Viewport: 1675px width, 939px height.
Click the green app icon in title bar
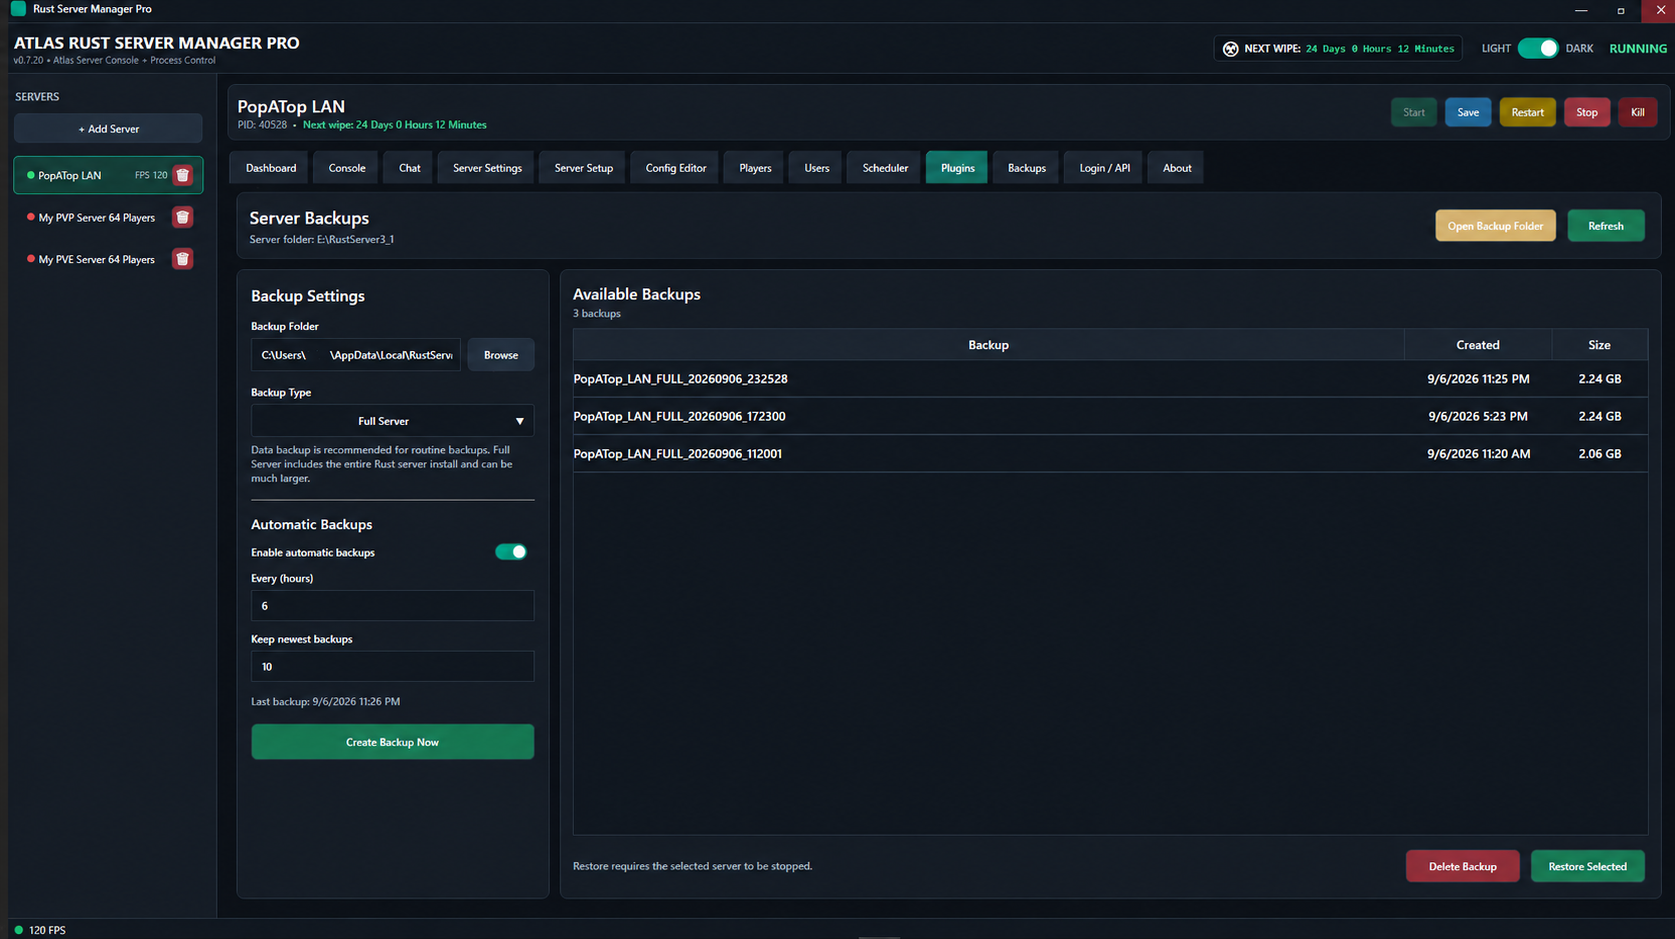(18, 9)
